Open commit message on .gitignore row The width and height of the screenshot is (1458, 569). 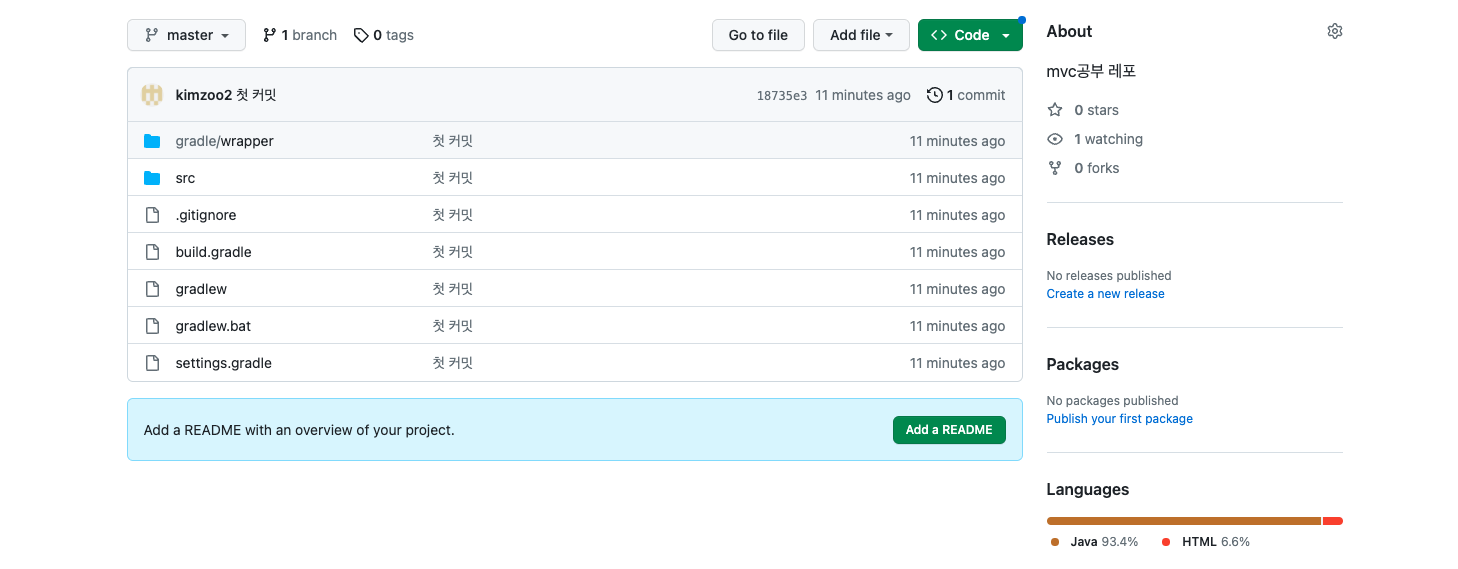point(452,215)
